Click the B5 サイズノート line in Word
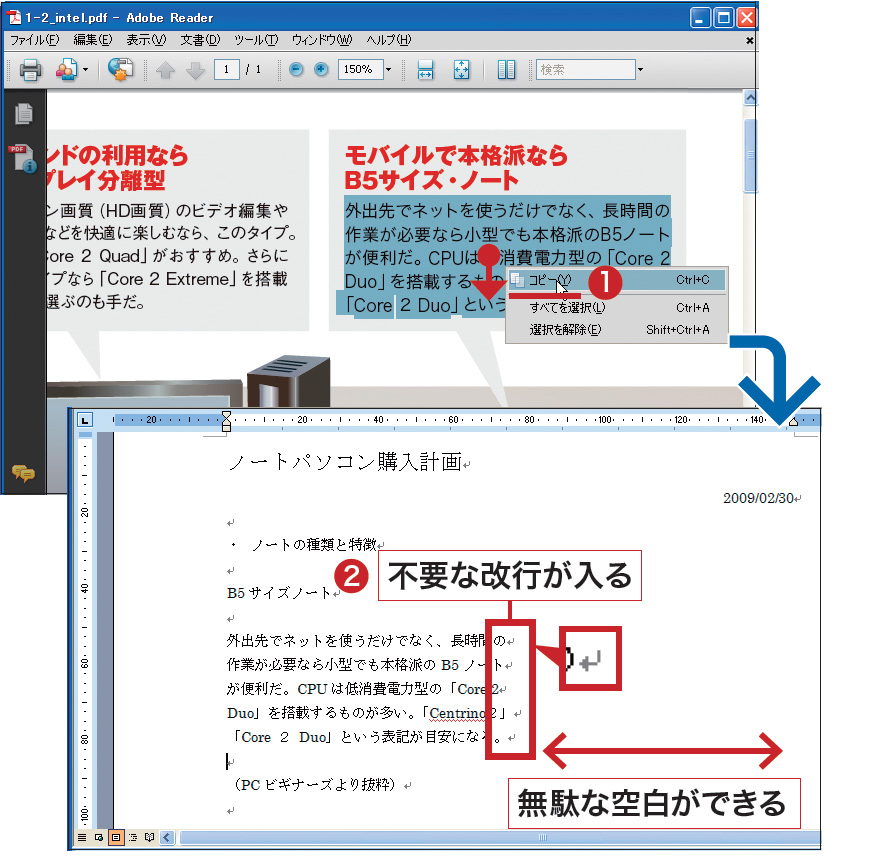 (279, 593)
